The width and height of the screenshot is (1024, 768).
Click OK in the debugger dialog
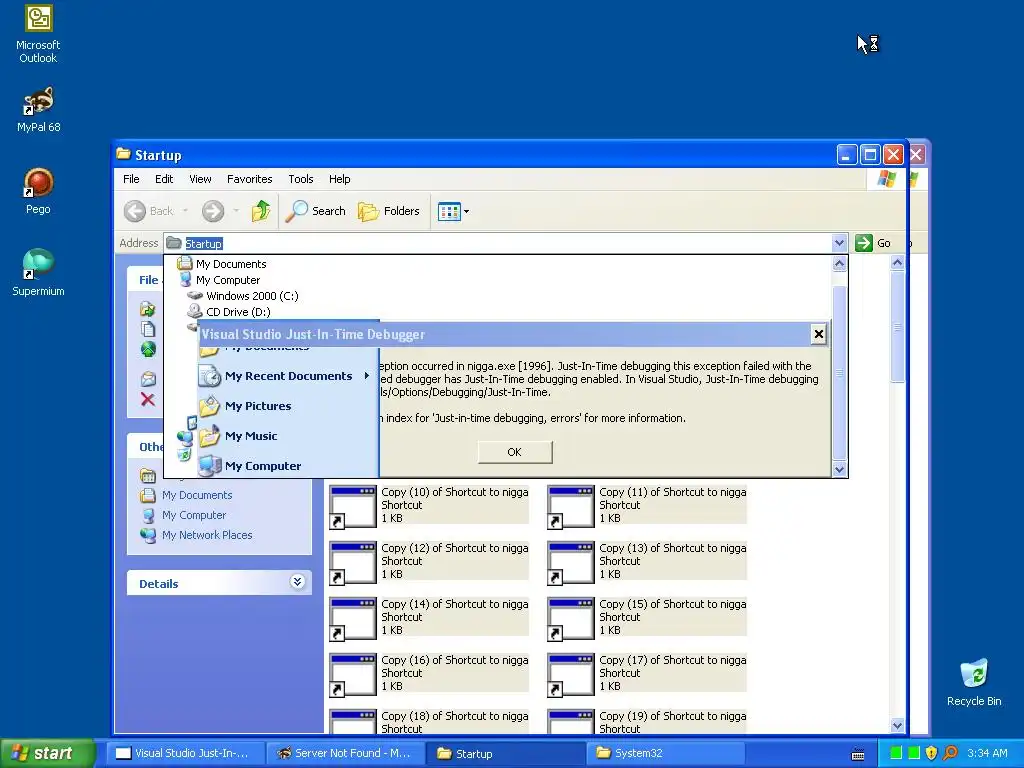click(x=515, y=452)
